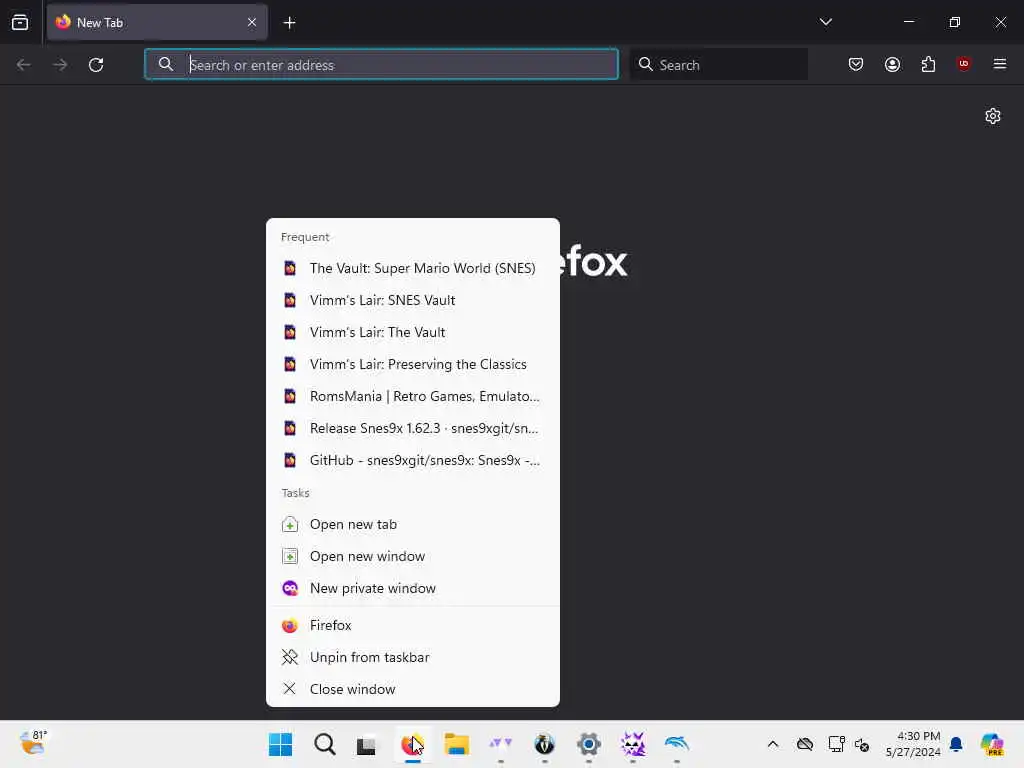Open GitHub snes9xgit/snes9x entry

click(413, 460)
